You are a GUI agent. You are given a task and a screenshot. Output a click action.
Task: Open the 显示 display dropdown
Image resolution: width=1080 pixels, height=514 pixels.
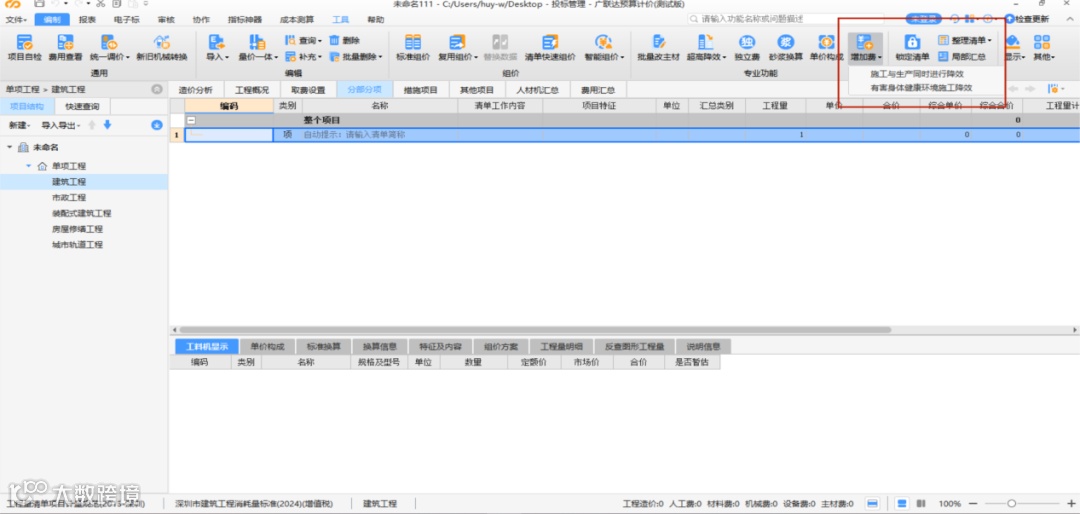coord(1015,47)
